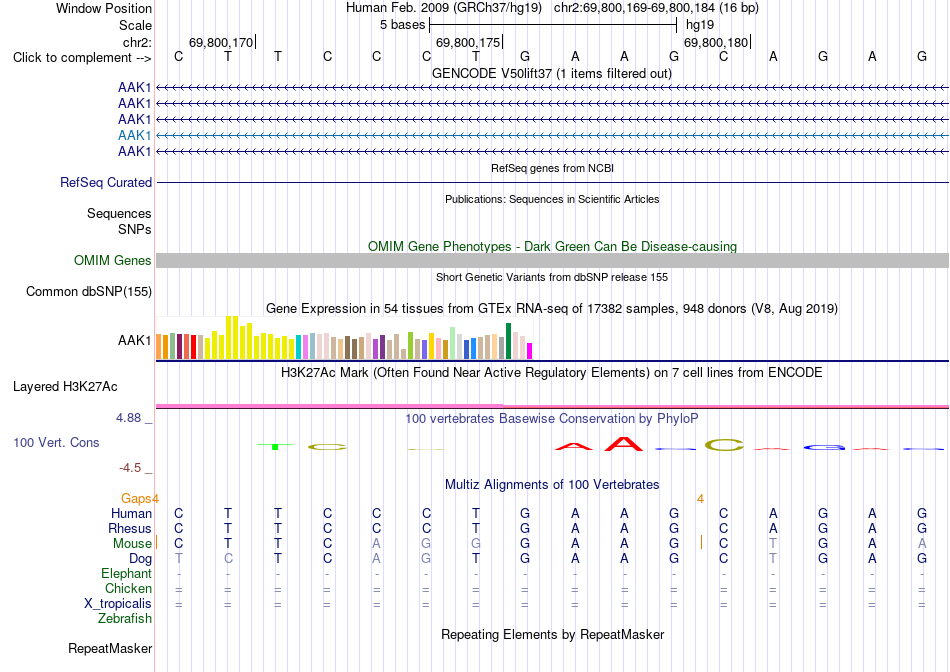Click the Common dbSNP(155) label
Screen dimensions: 950x672
tap(89, 291)
